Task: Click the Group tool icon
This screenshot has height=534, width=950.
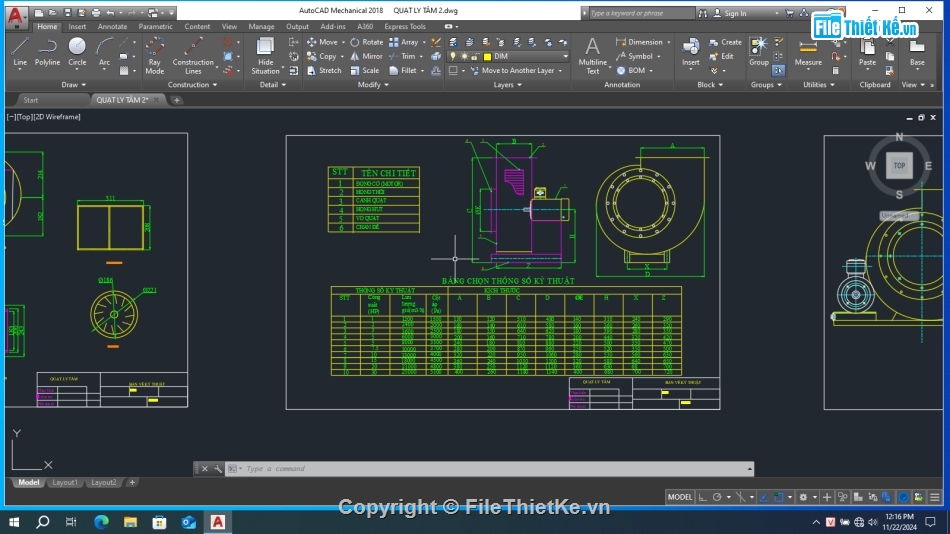Action: [759, 46]
